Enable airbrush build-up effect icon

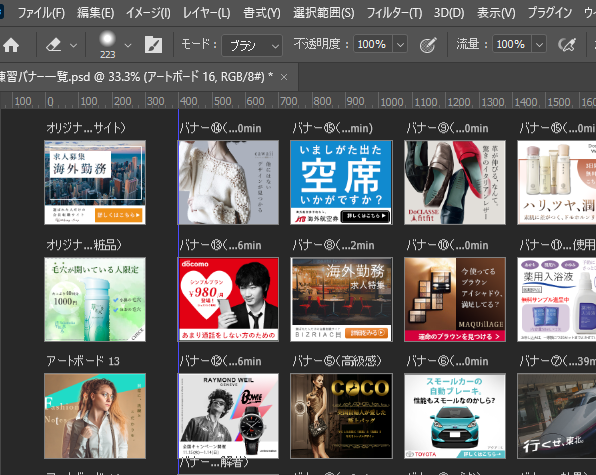[567, 45]
